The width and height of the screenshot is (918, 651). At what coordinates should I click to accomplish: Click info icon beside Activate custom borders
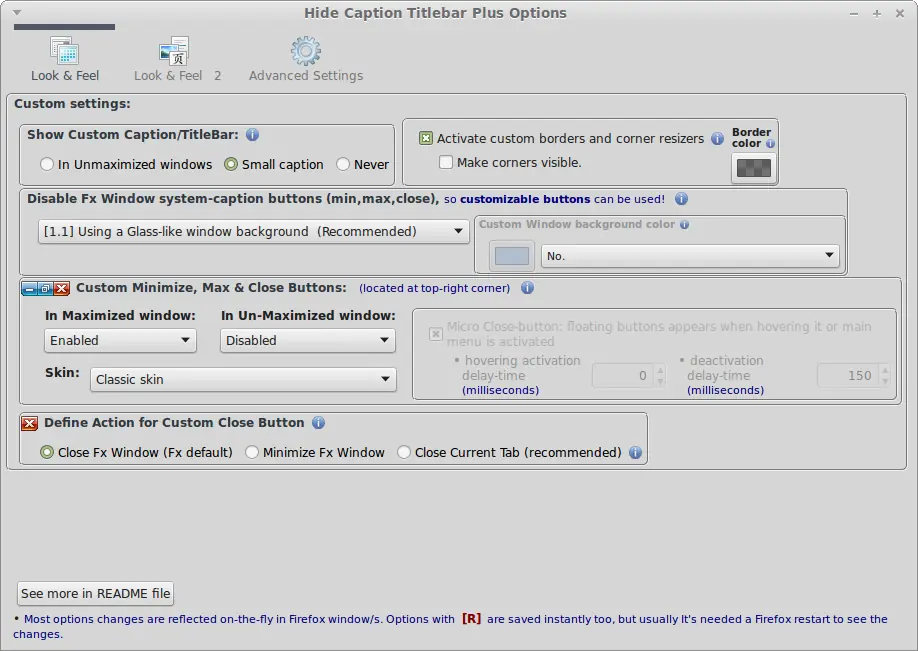point(717,138)
